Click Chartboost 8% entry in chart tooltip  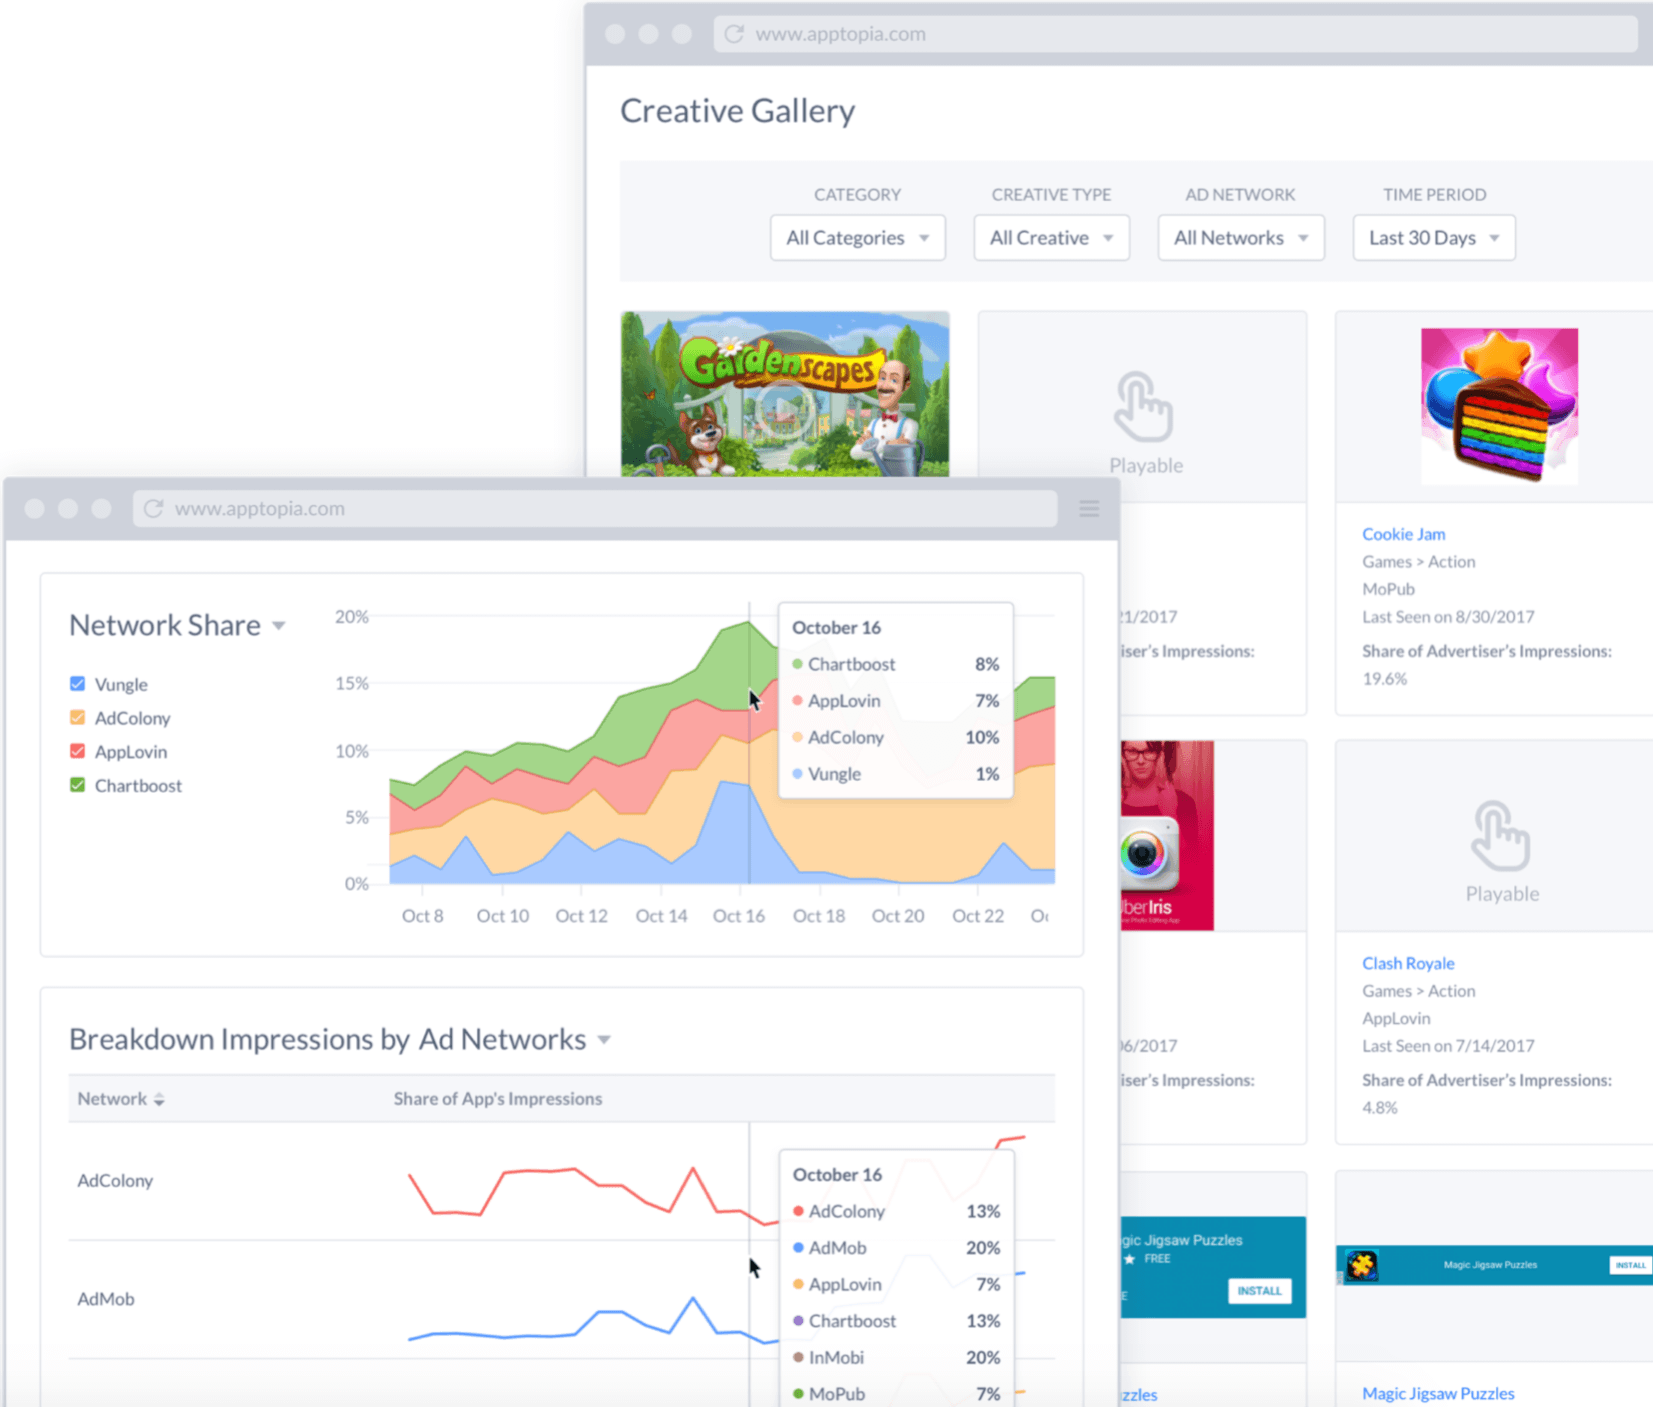coord(895,664)
